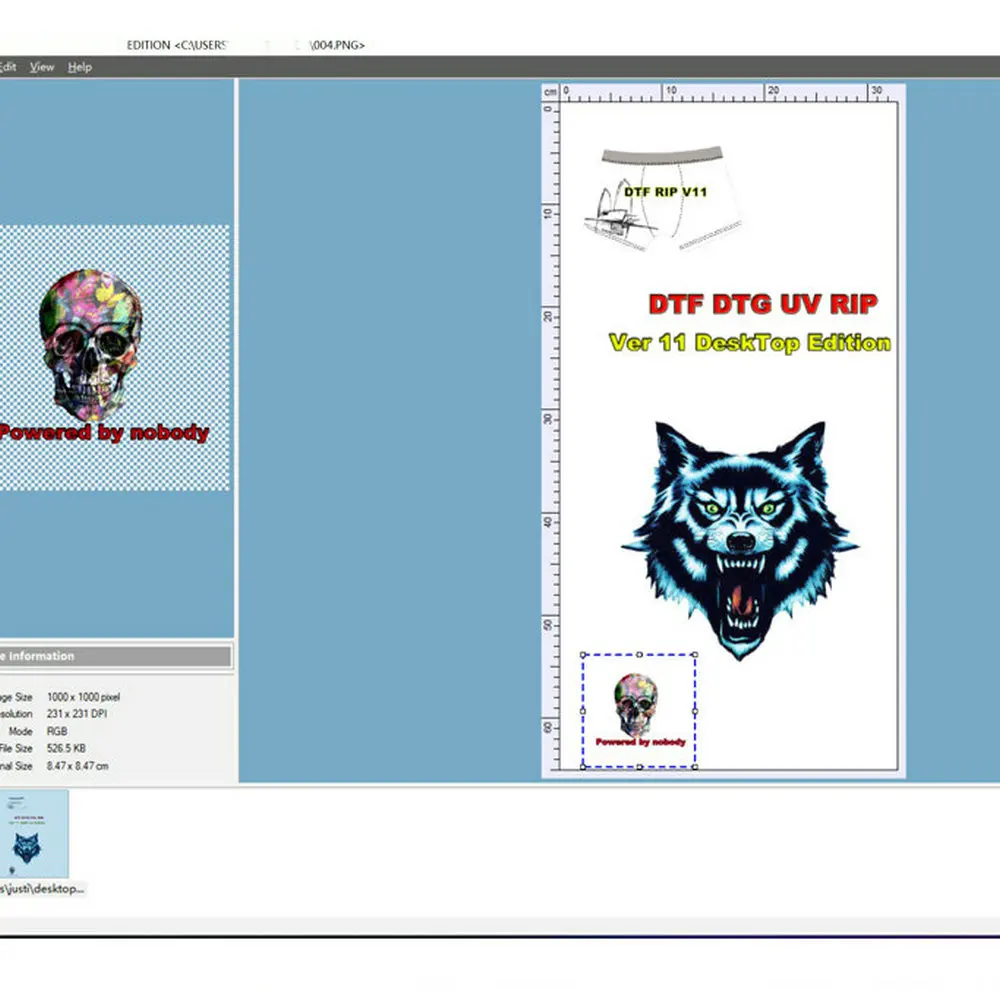Click the 004.PNG title bar text

[x=337, y=45]
